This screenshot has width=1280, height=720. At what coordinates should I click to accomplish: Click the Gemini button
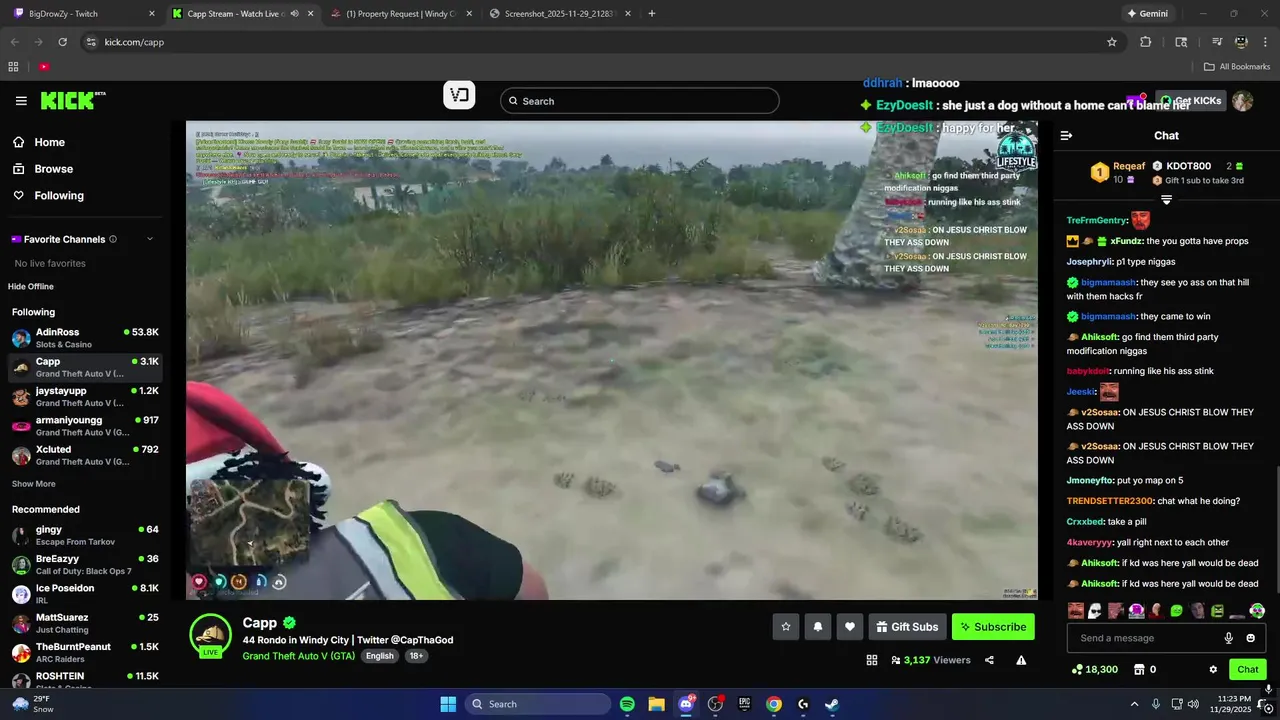pos(1147,13)
